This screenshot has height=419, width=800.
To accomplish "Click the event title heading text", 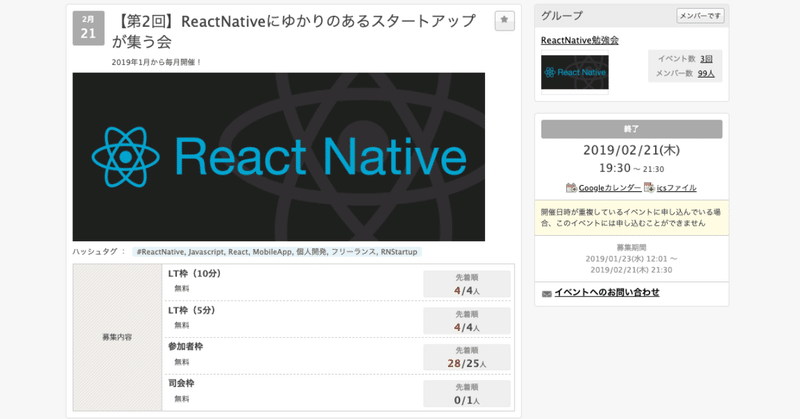I will pos(294,31).
